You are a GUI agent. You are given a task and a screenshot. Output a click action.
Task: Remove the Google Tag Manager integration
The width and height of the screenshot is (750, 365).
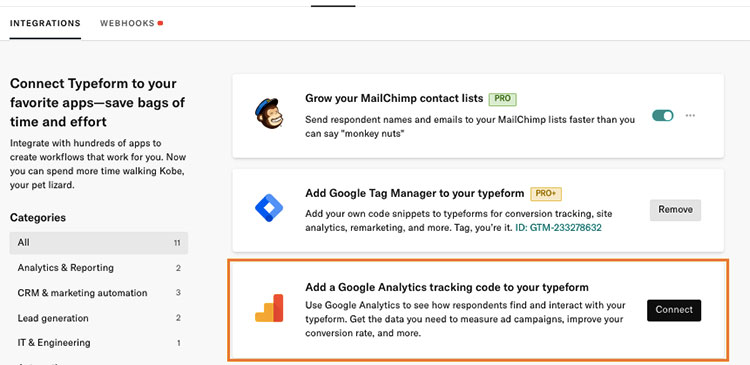pos(675,210)
